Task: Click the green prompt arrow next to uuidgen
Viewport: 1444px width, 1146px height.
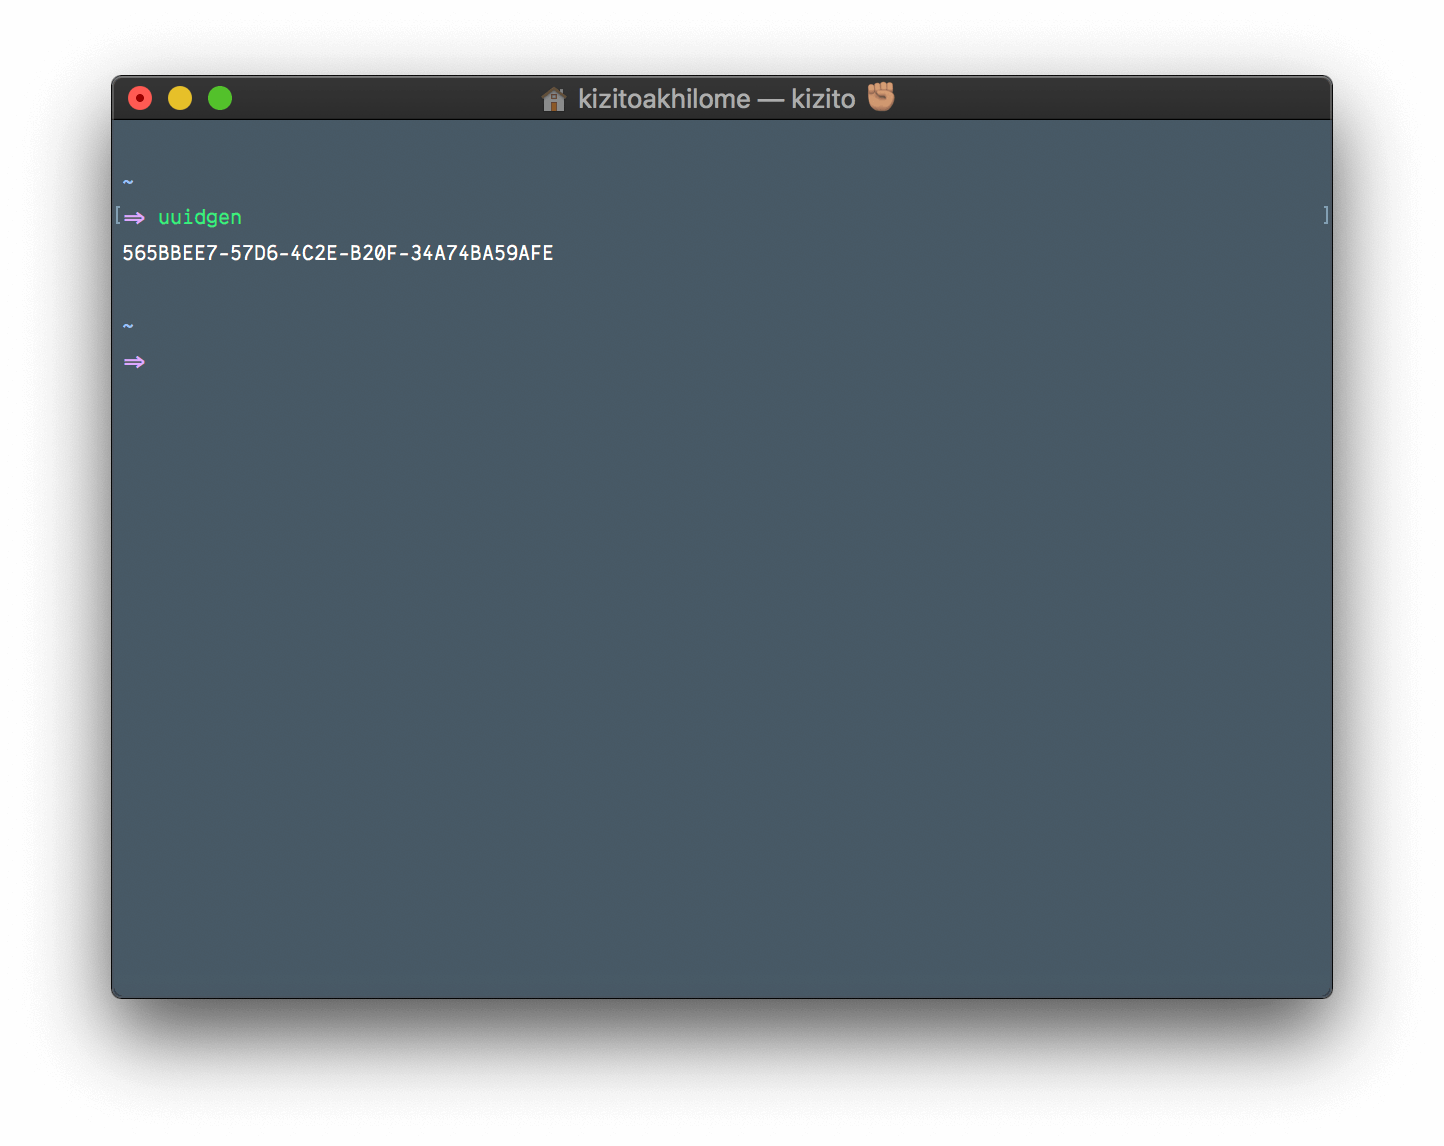Action: (135, 218)
